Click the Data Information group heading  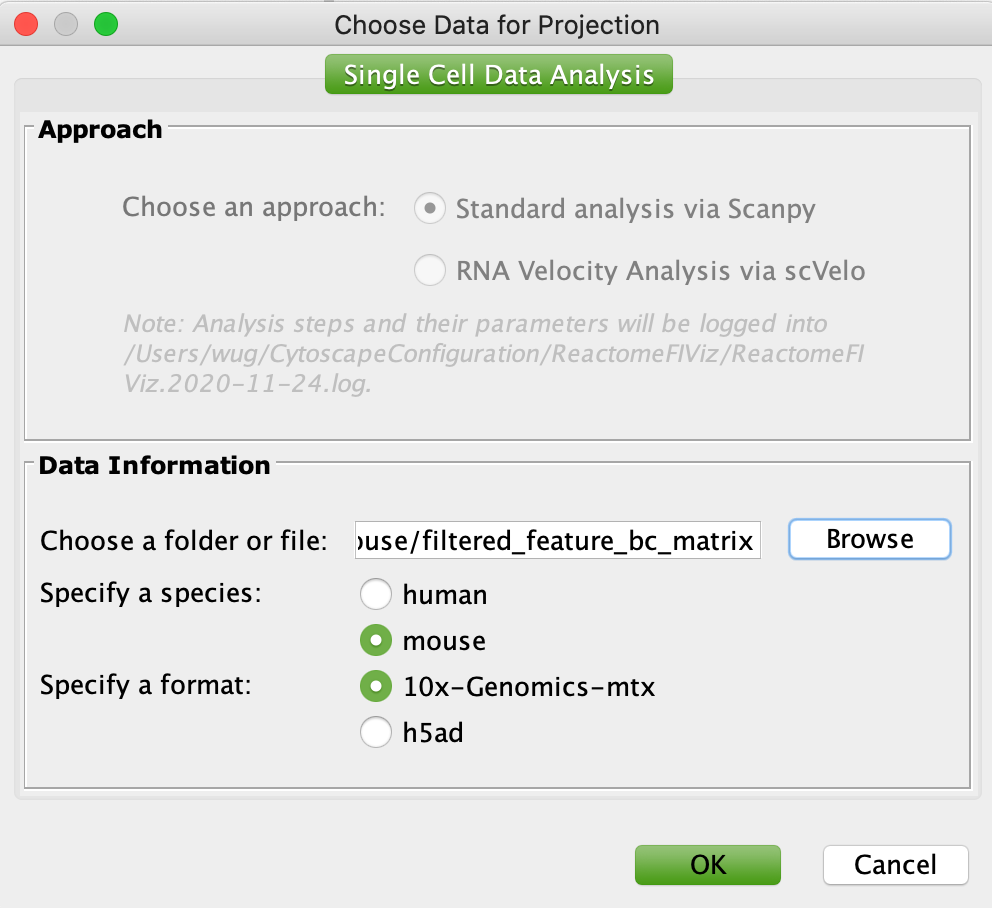[x=154, y=465]
